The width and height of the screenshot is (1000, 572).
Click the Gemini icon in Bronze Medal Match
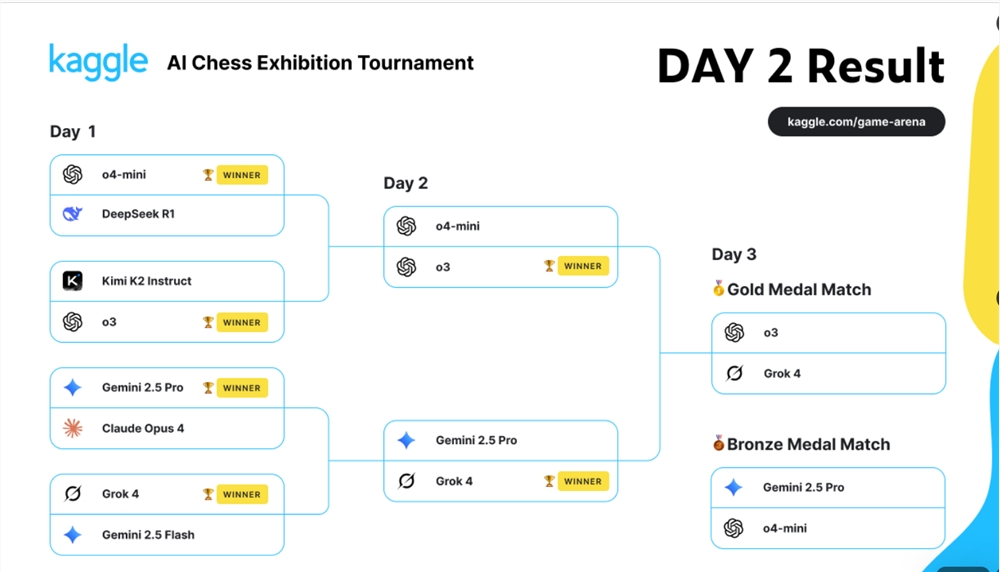734,488
